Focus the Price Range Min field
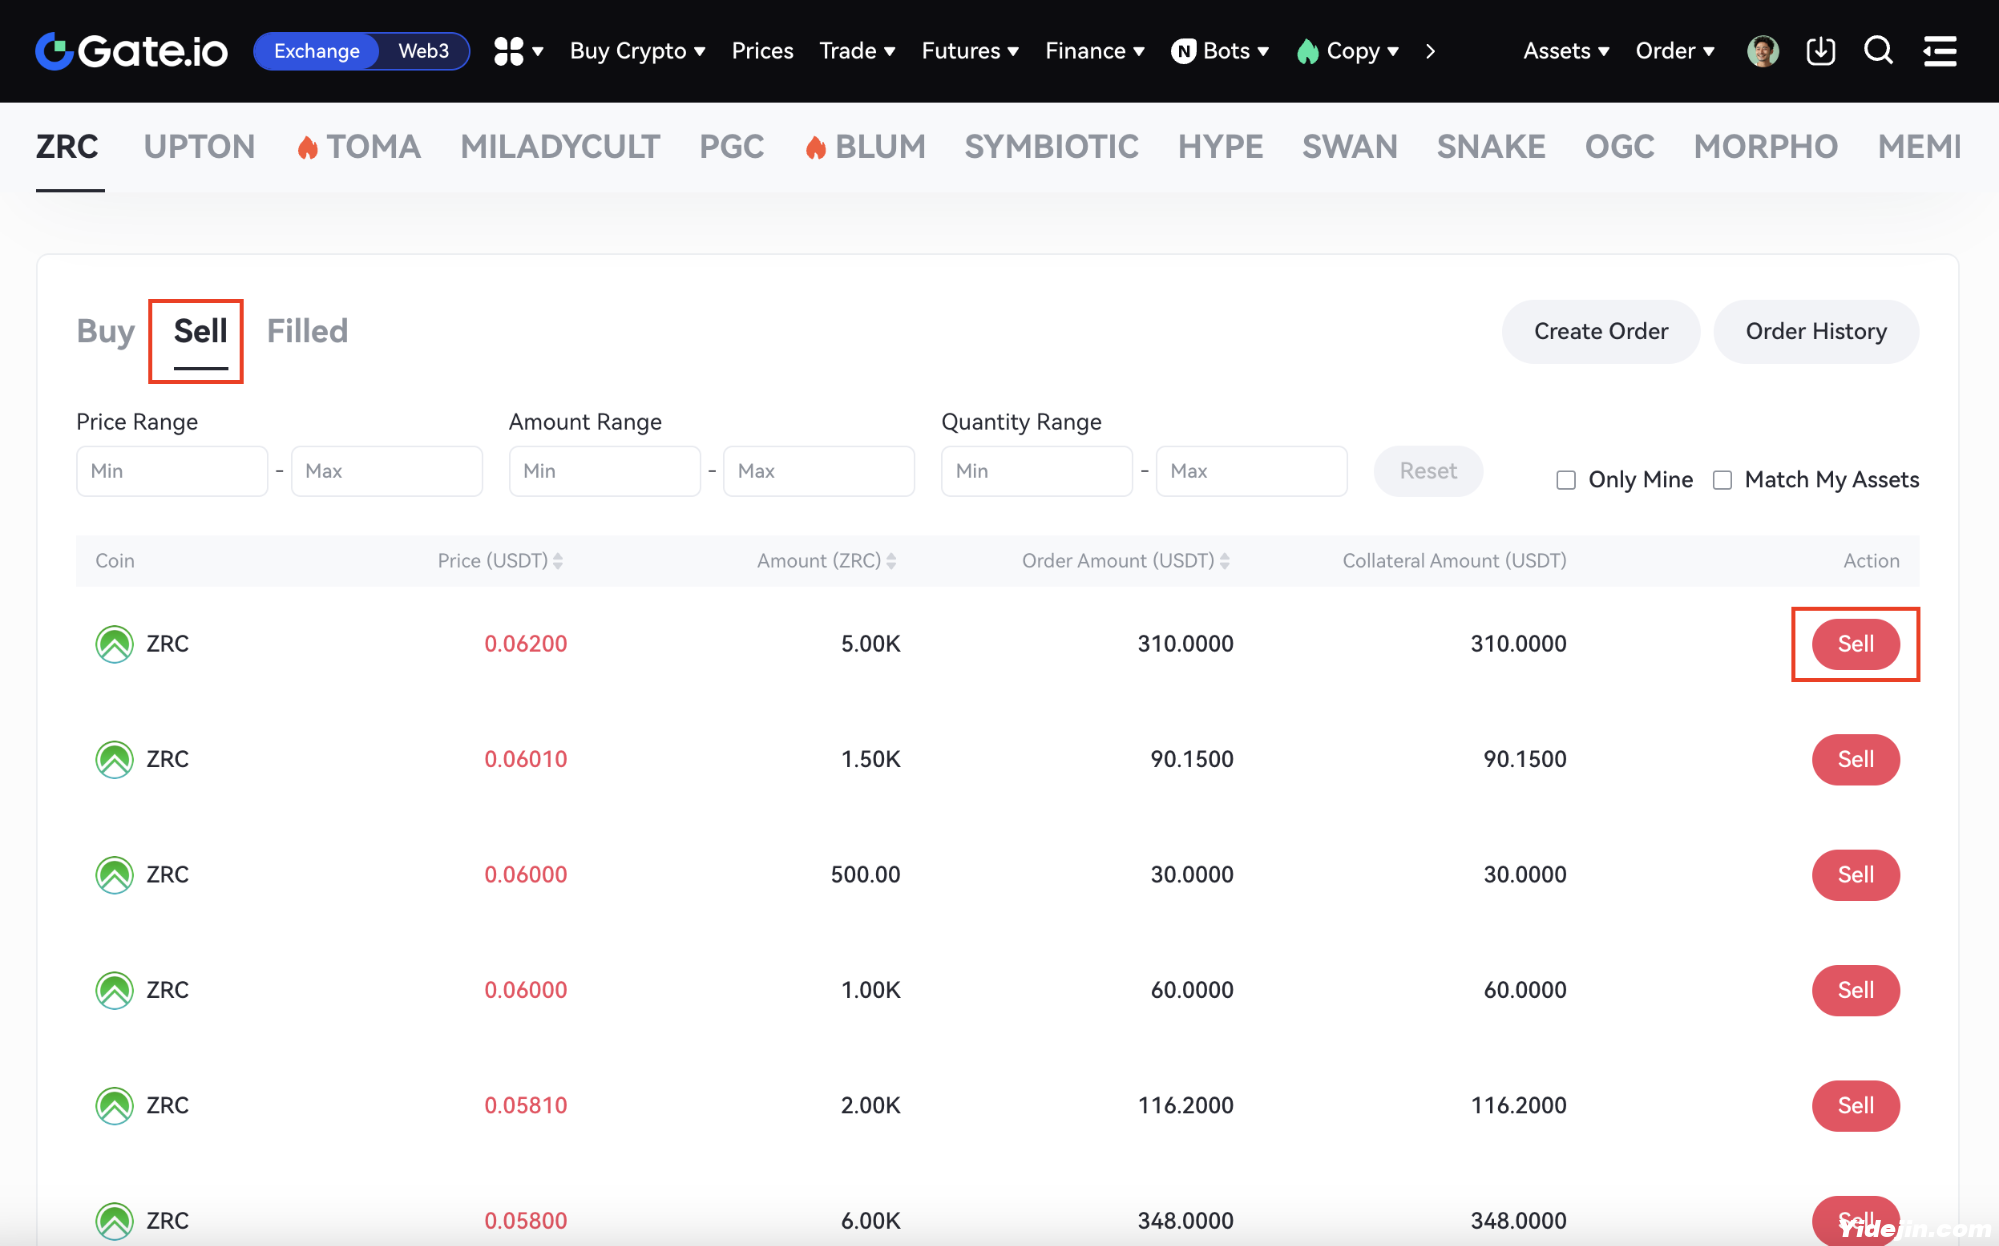This screenshot has width=1999, height=1246. (x=172, y=471)
